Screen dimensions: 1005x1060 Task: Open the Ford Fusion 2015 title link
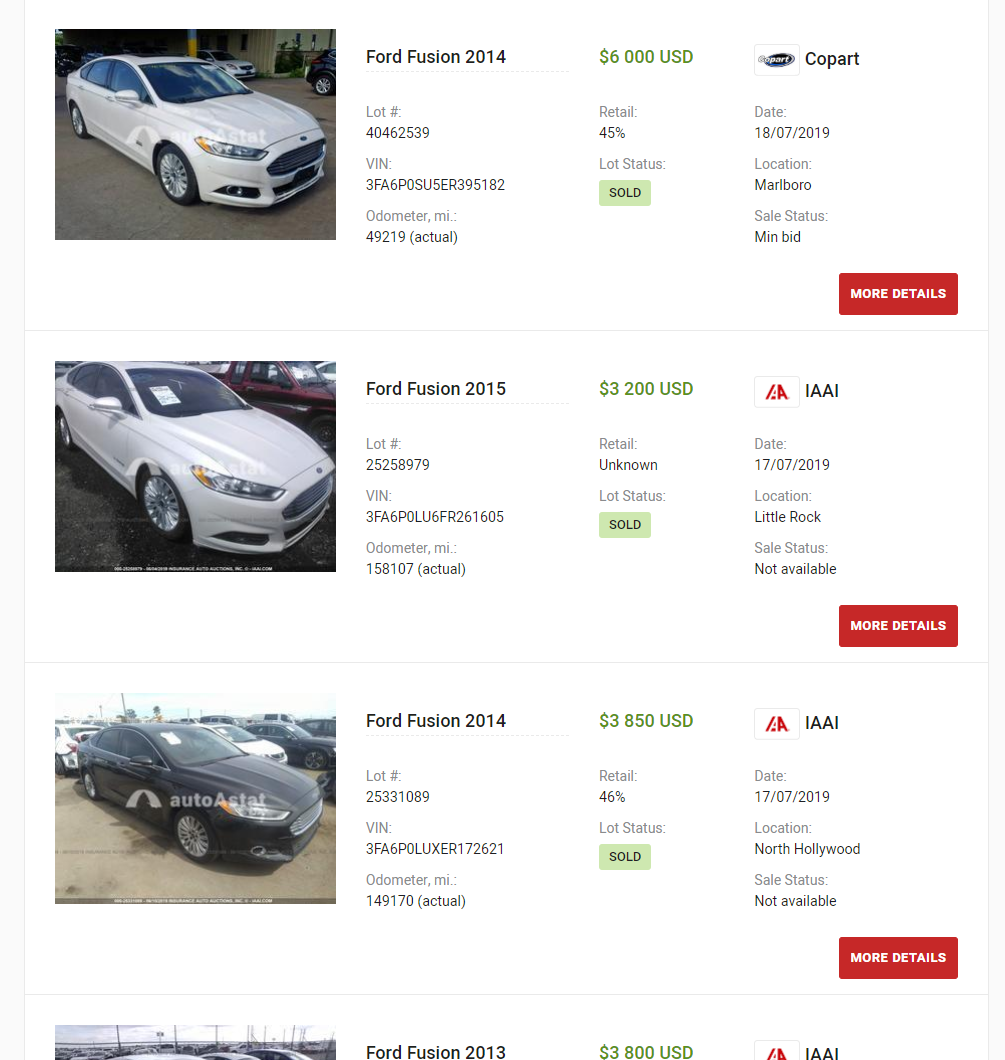pos(436,389)
